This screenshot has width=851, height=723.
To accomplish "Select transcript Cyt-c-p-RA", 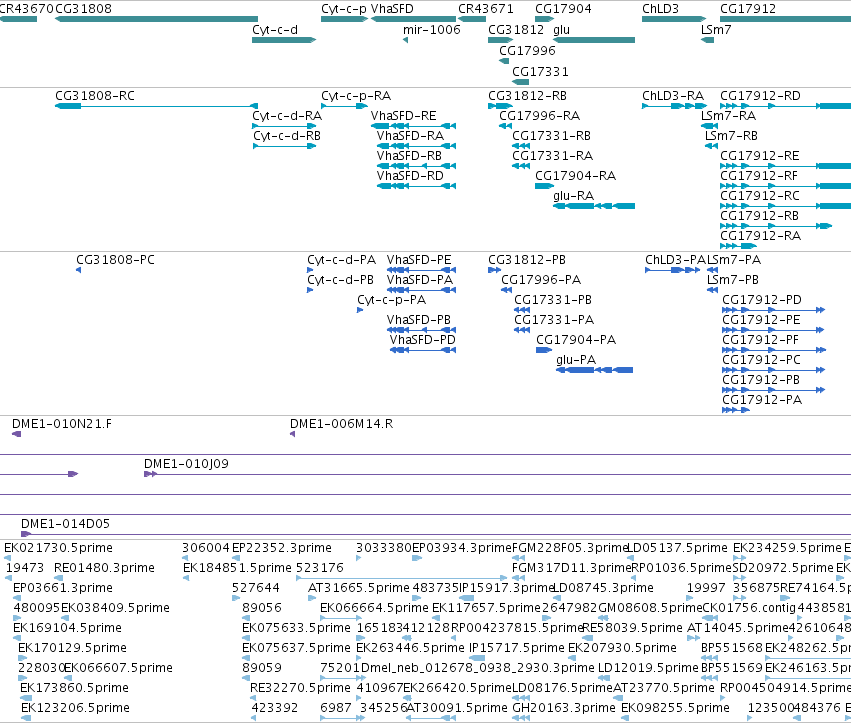I will [356, 96].
